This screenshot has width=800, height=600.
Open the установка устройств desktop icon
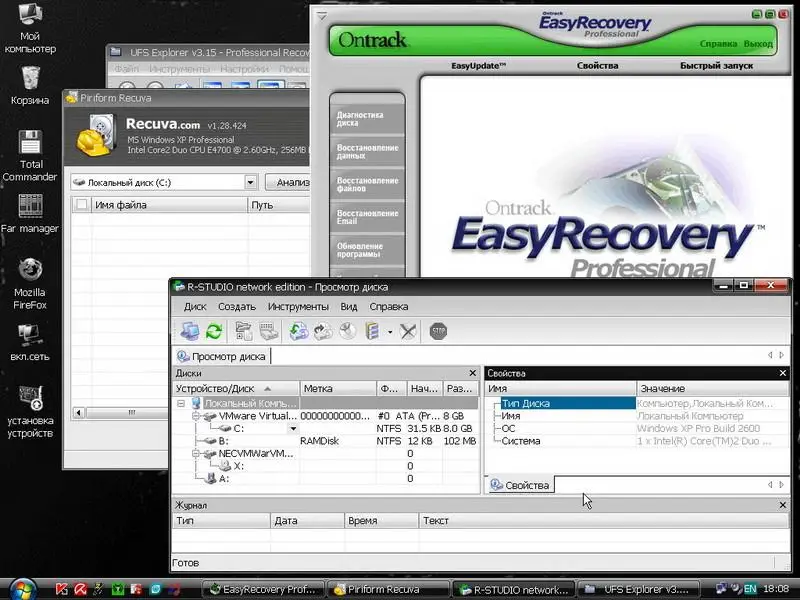pyautogui.click(x=30, y=412)
